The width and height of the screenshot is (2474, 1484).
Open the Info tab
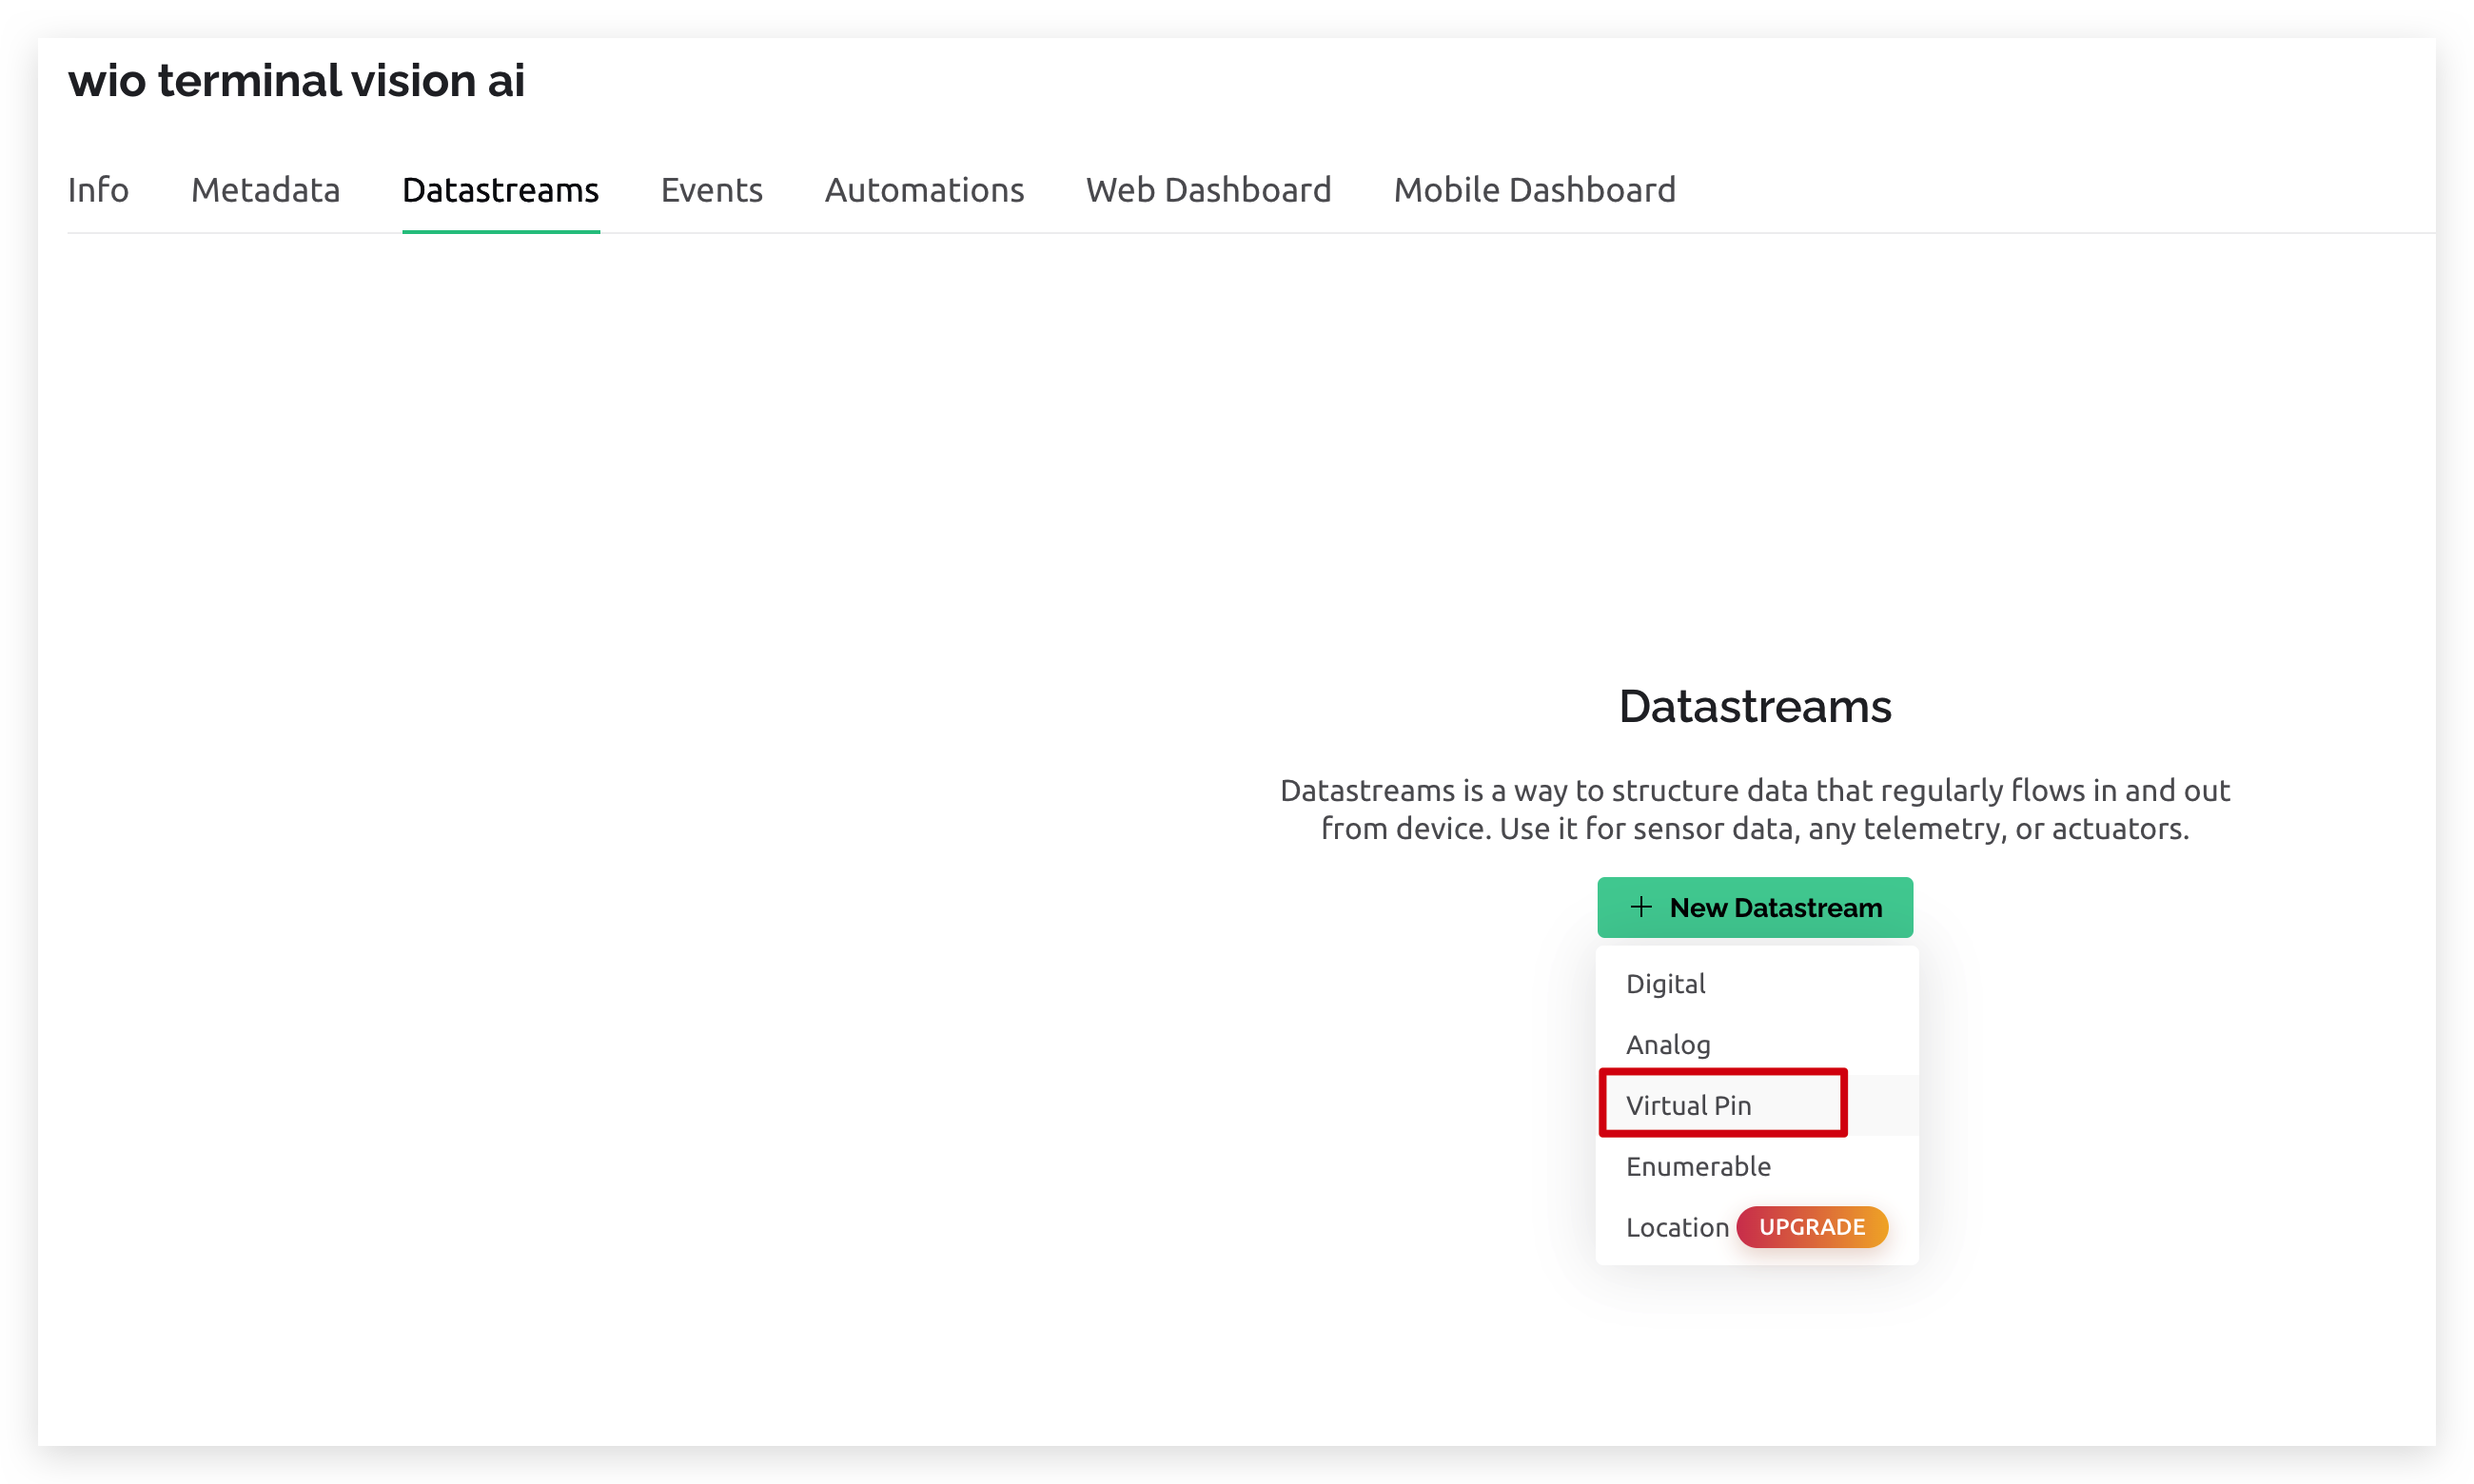click(x=98, y=189)
